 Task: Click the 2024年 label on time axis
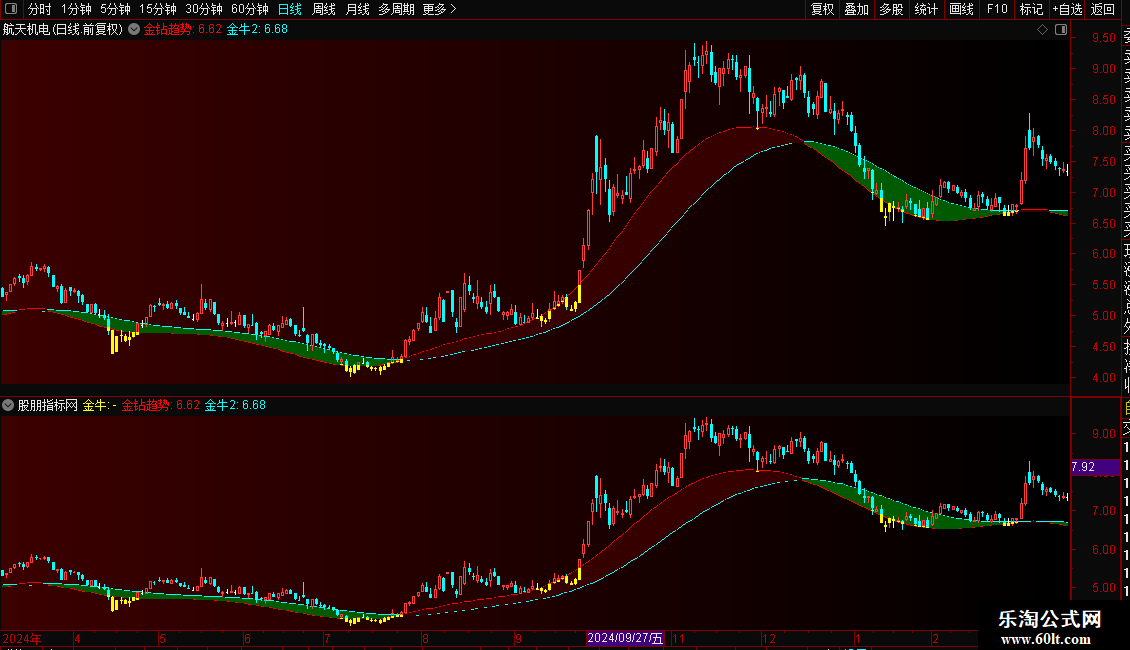(x=22, y=639)
